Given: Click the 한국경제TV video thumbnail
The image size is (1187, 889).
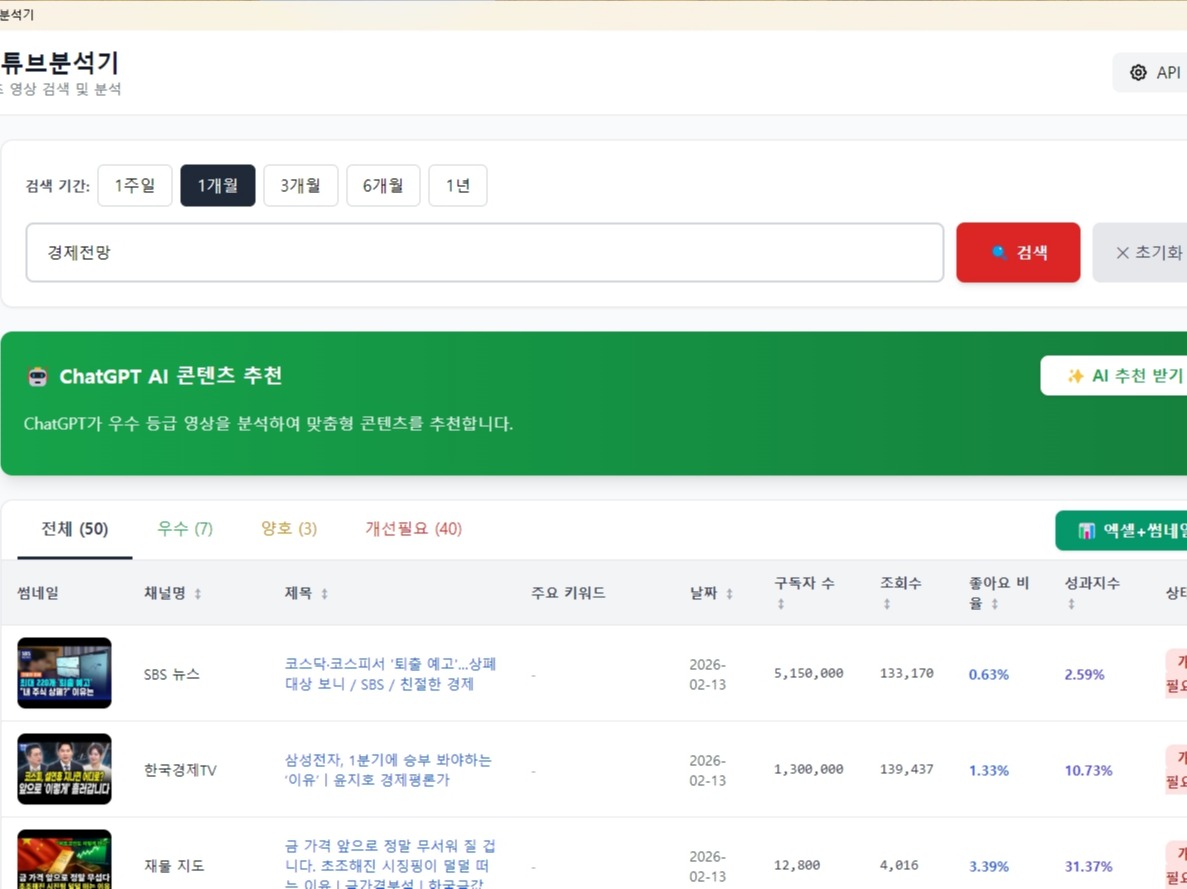Looking at the screenshot, I should click(x=64, y=769).
